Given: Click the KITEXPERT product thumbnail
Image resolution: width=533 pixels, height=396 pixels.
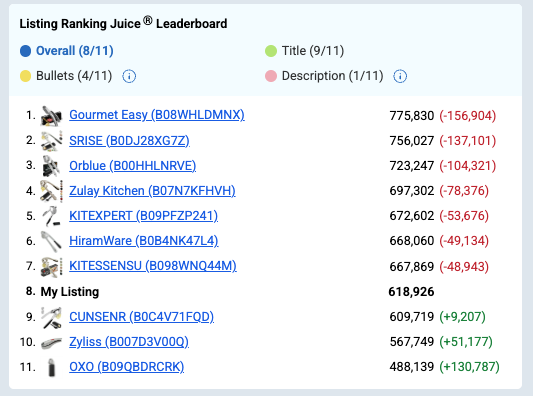Looking at the screenshot, I should click(x=51, y=216).
